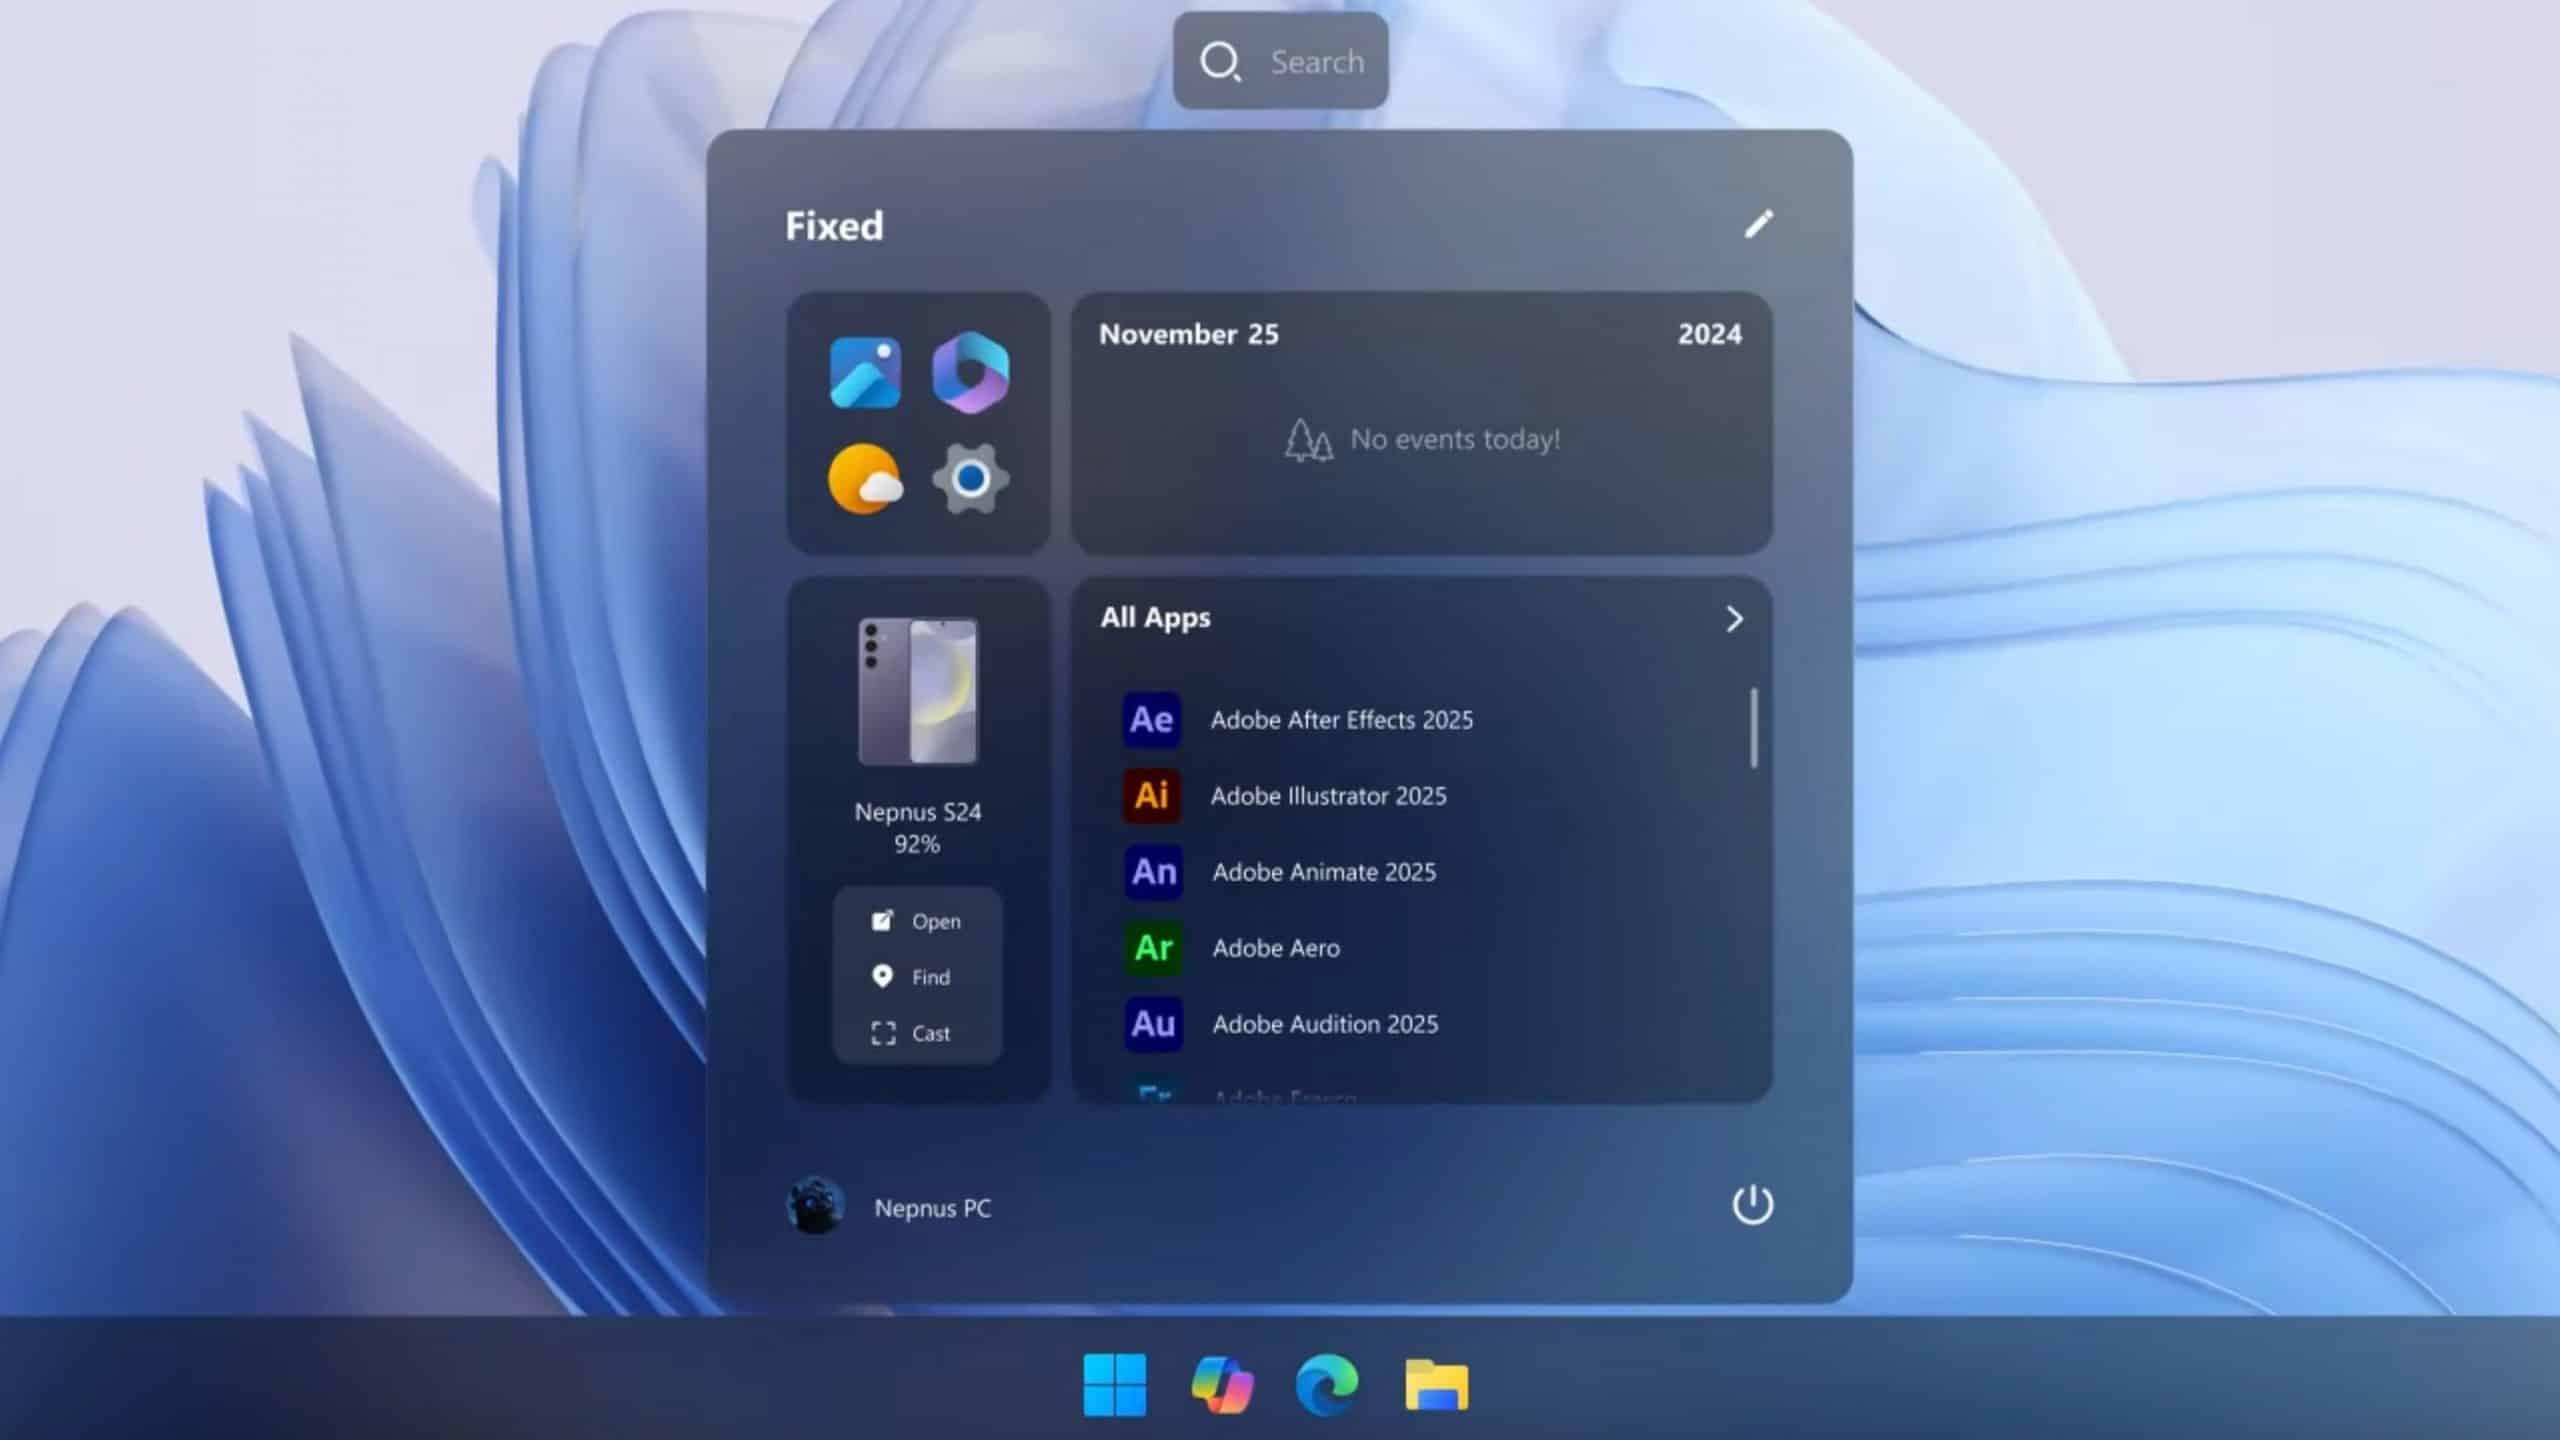
Task: Launch Adobe Aero from All Apps
Action: [x=1275, y=948]
